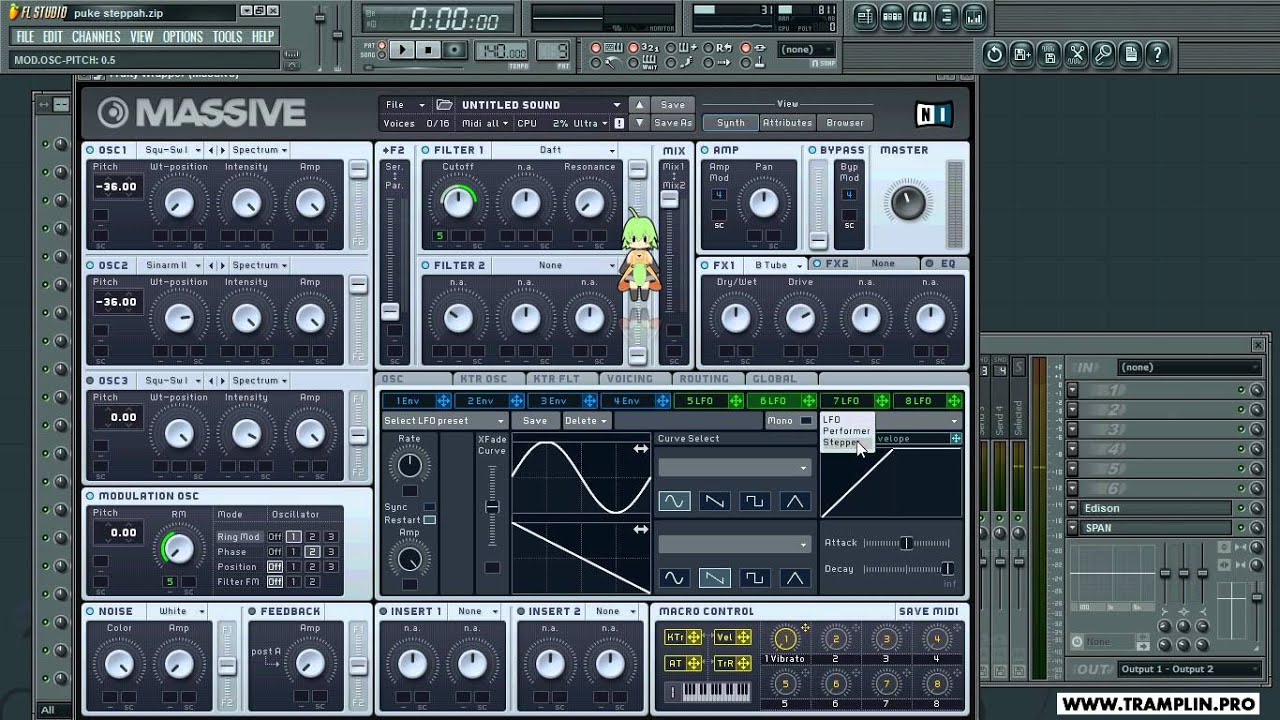Click the FL Studio stop button

[x=428, y=50]
